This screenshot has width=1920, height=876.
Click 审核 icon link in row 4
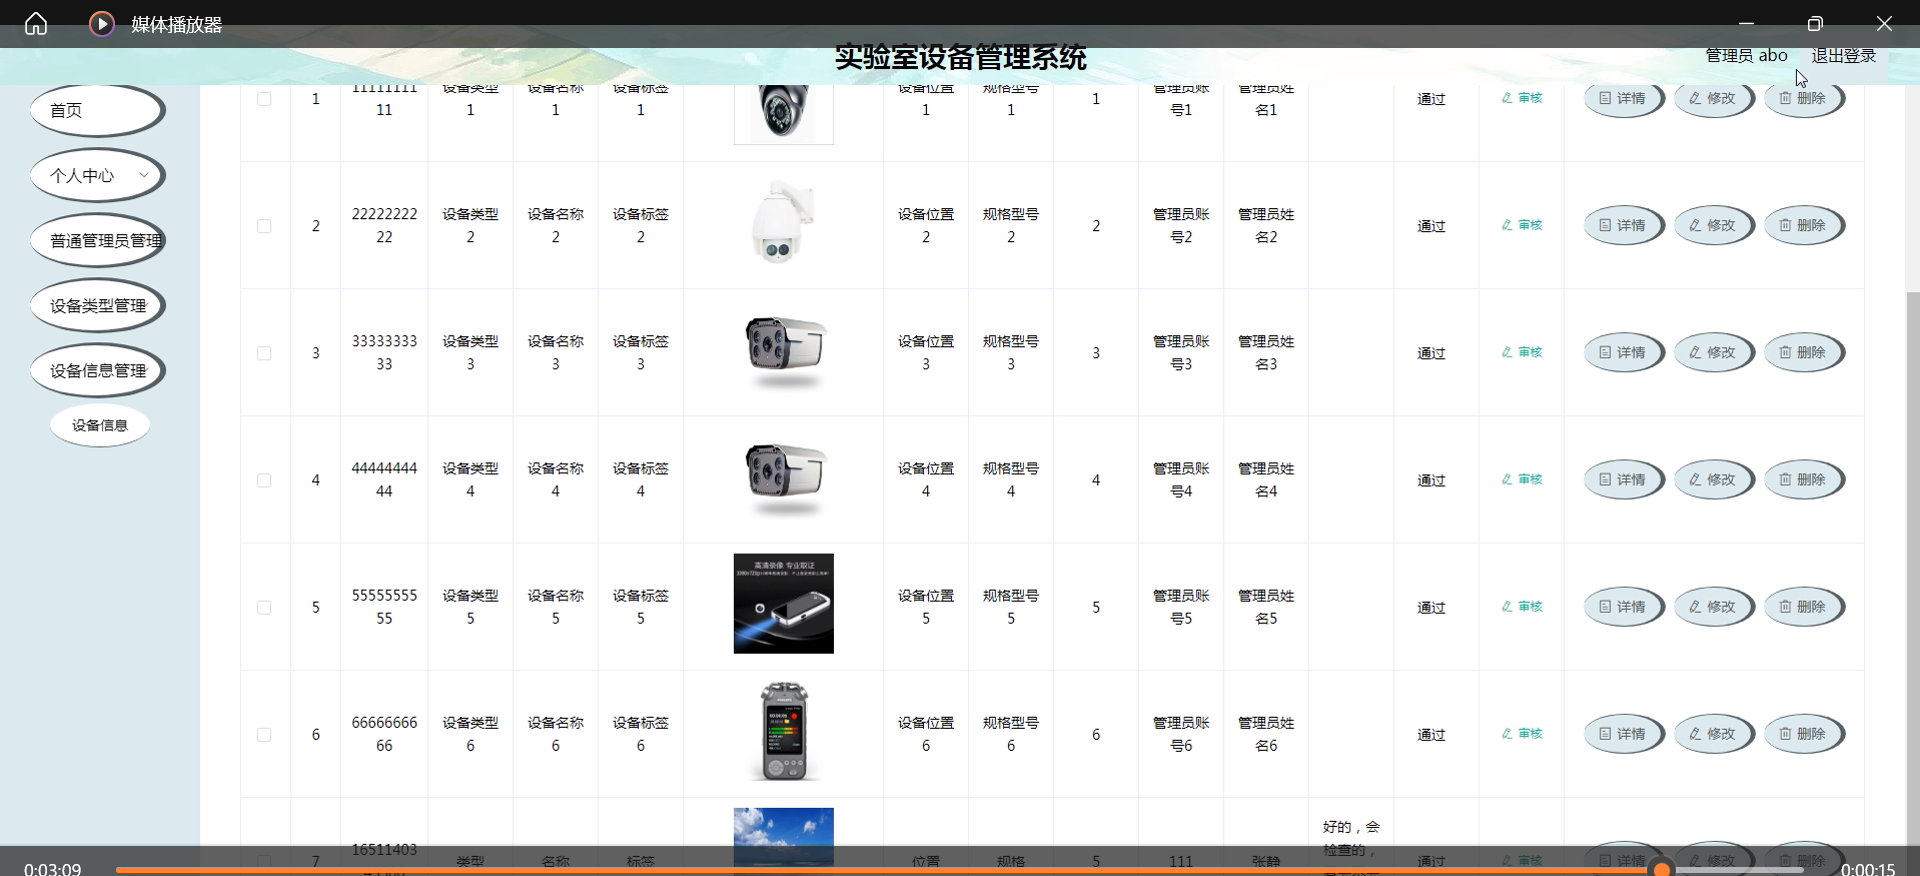tap(1522, 479)
